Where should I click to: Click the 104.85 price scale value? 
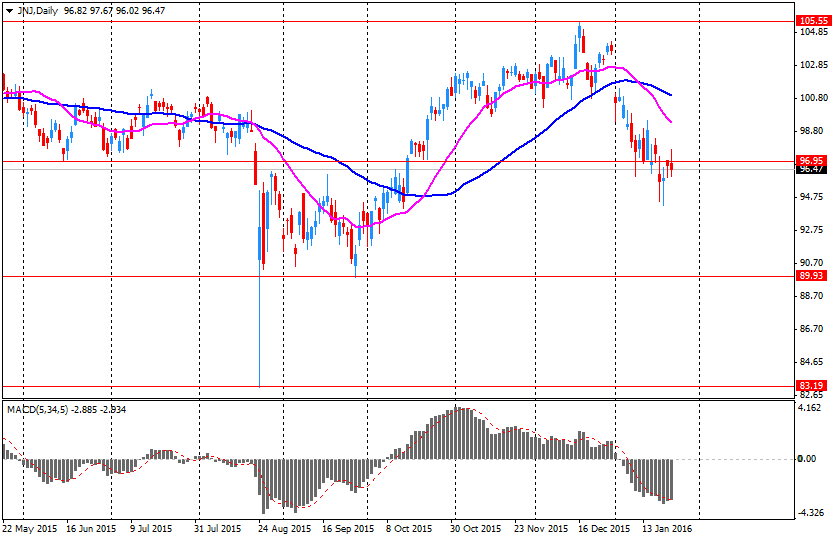tap(814, 32)
